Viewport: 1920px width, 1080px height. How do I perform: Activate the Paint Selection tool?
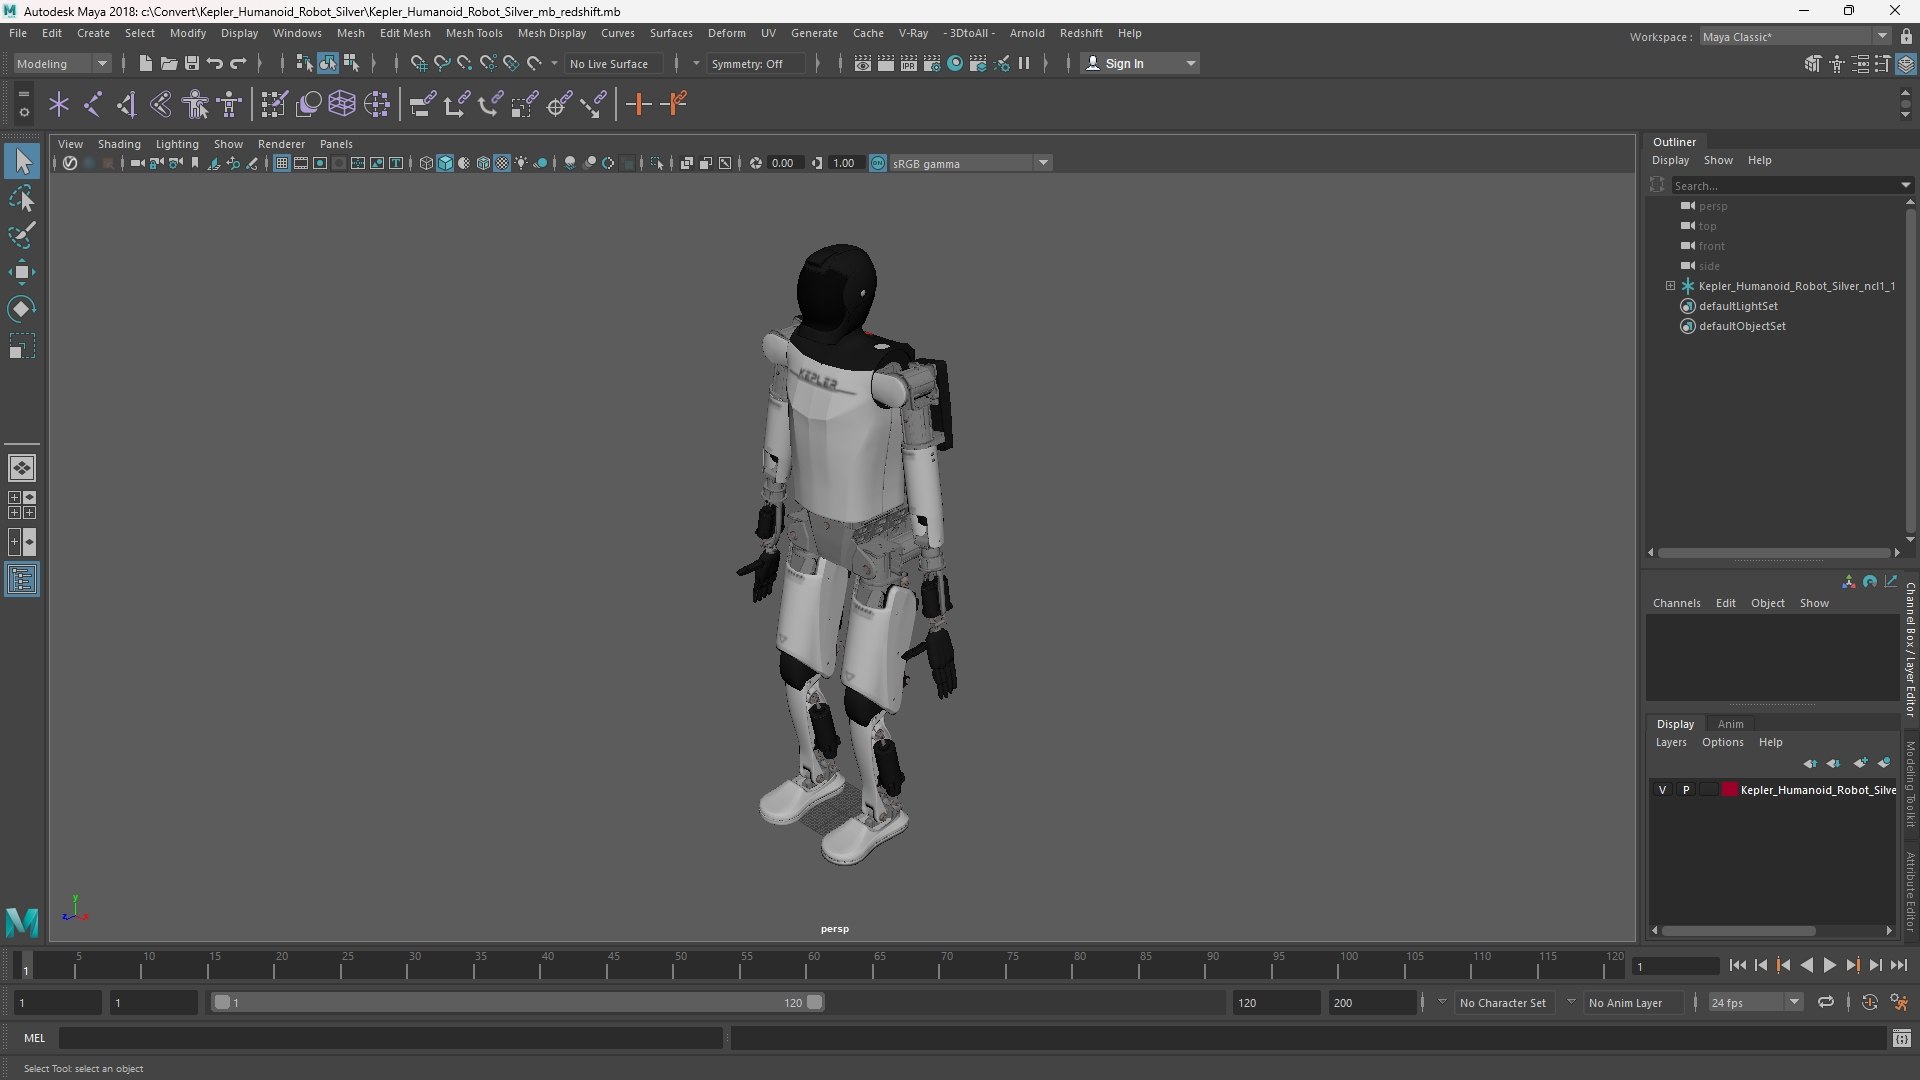22,236
